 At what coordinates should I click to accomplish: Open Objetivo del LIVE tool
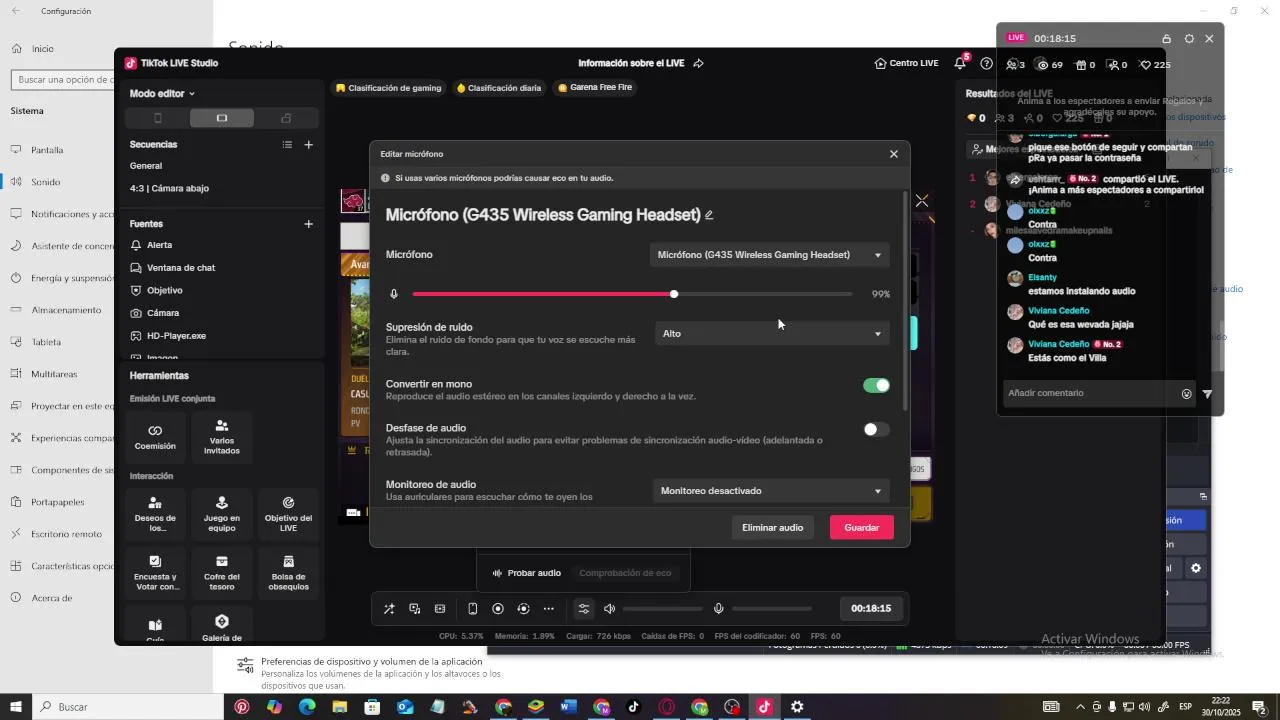click(x=288, y=514)
